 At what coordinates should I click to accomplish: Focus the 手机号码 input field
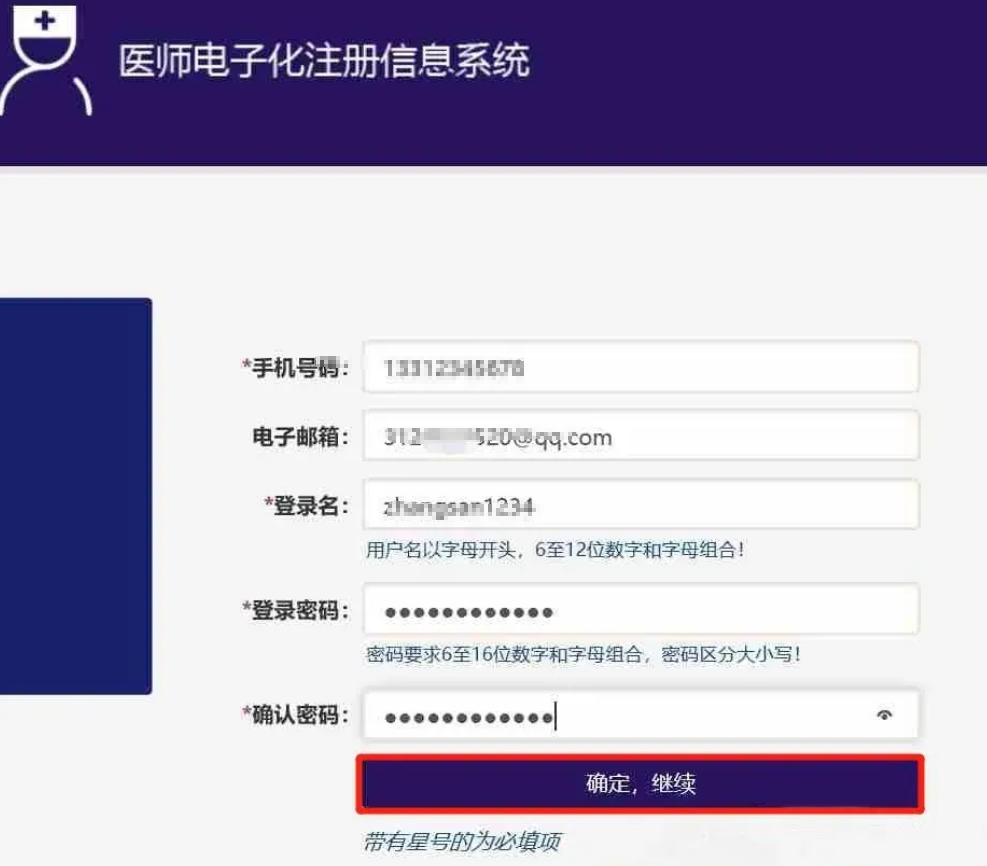(x=640, y=368)
